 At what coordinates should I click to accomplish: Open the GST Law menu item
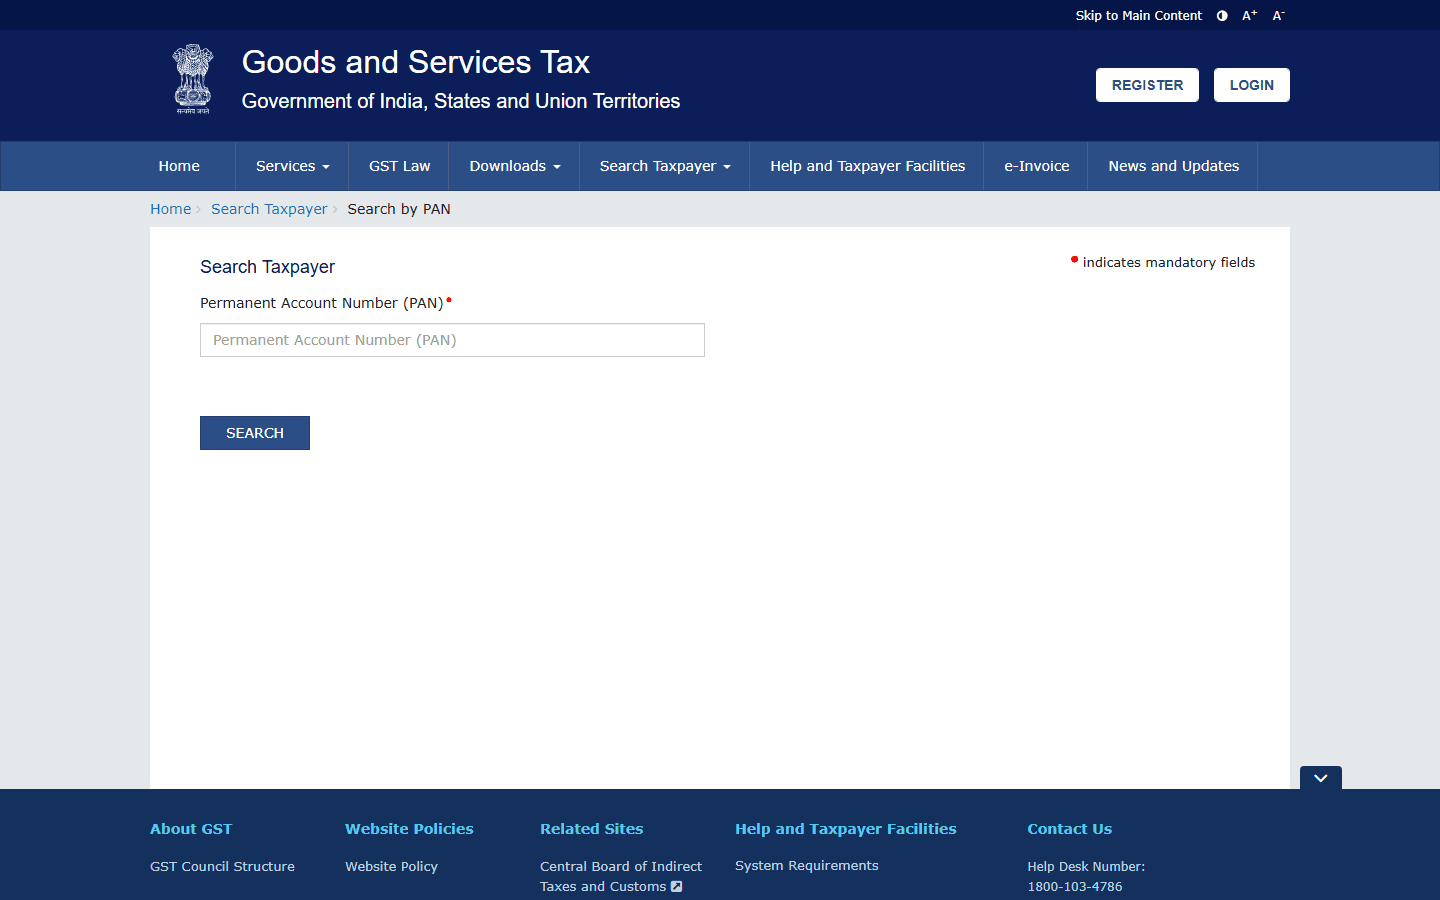click(x=399, y=166)
